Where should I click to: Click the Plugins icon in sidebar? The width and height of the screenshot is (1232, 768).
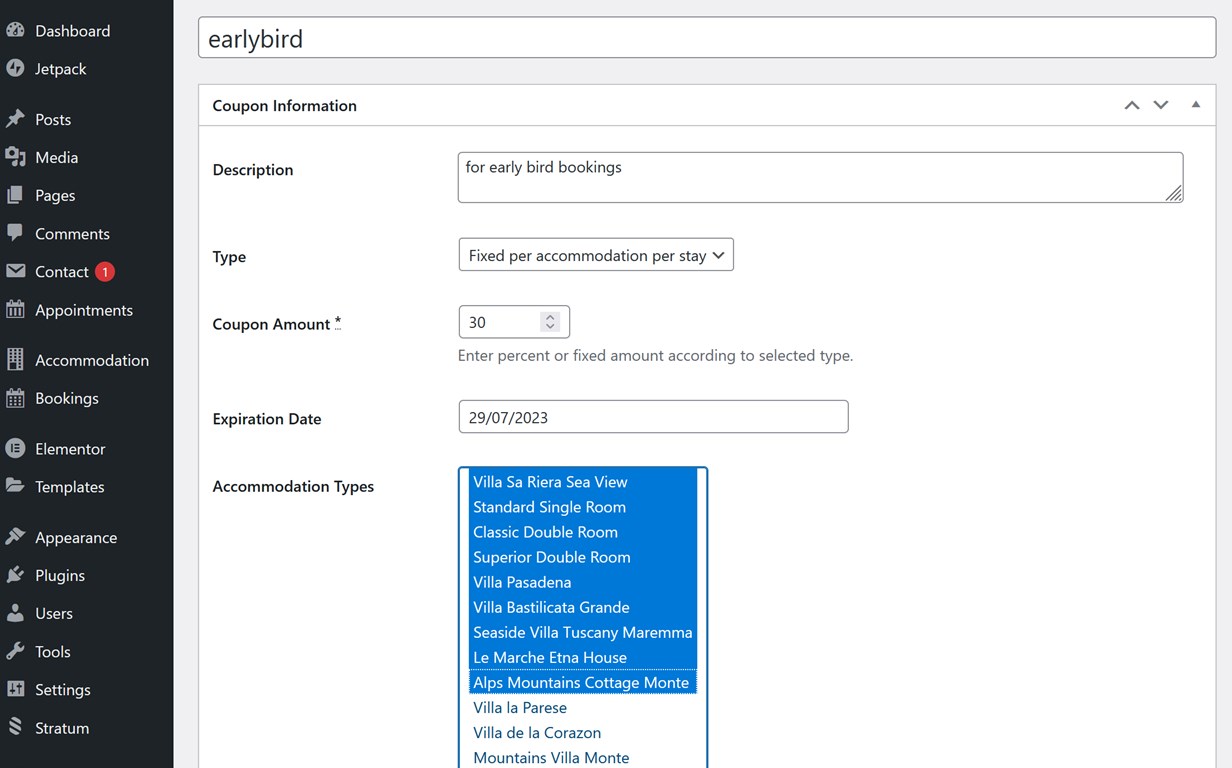(x=15, y=575)
